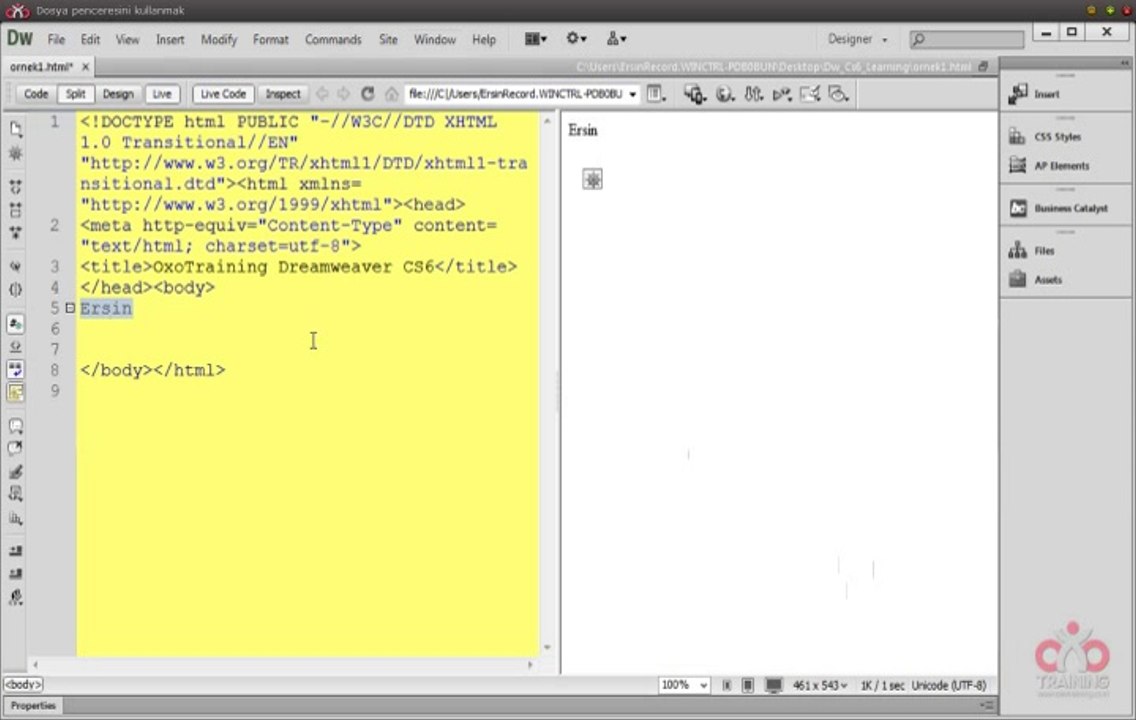Toggle Word Wrap in code view
Viewport: 1136px width, 720px height.
click(15, 369)
